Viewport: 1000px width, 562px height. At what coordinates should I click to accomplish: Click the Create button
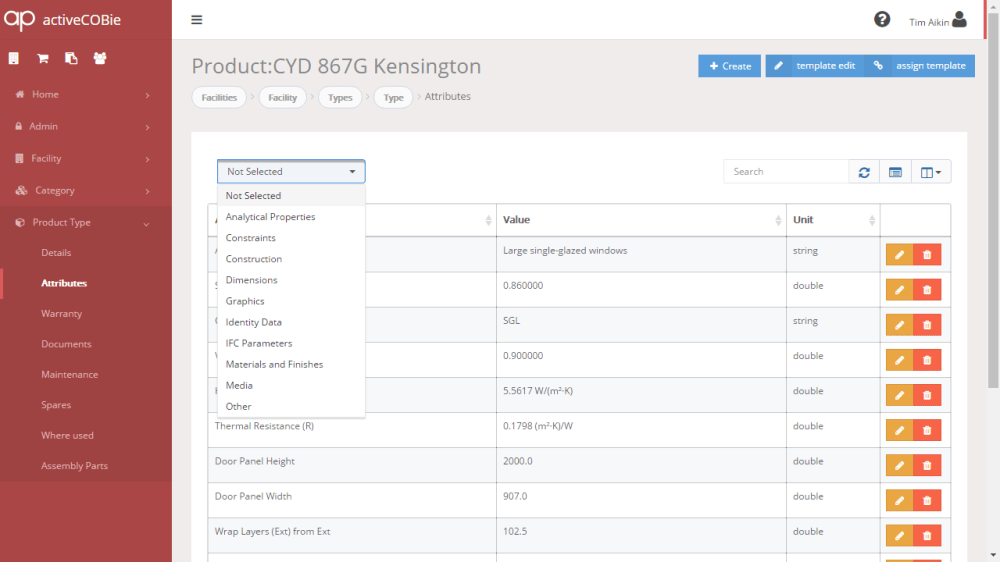(x=729, y=66)
